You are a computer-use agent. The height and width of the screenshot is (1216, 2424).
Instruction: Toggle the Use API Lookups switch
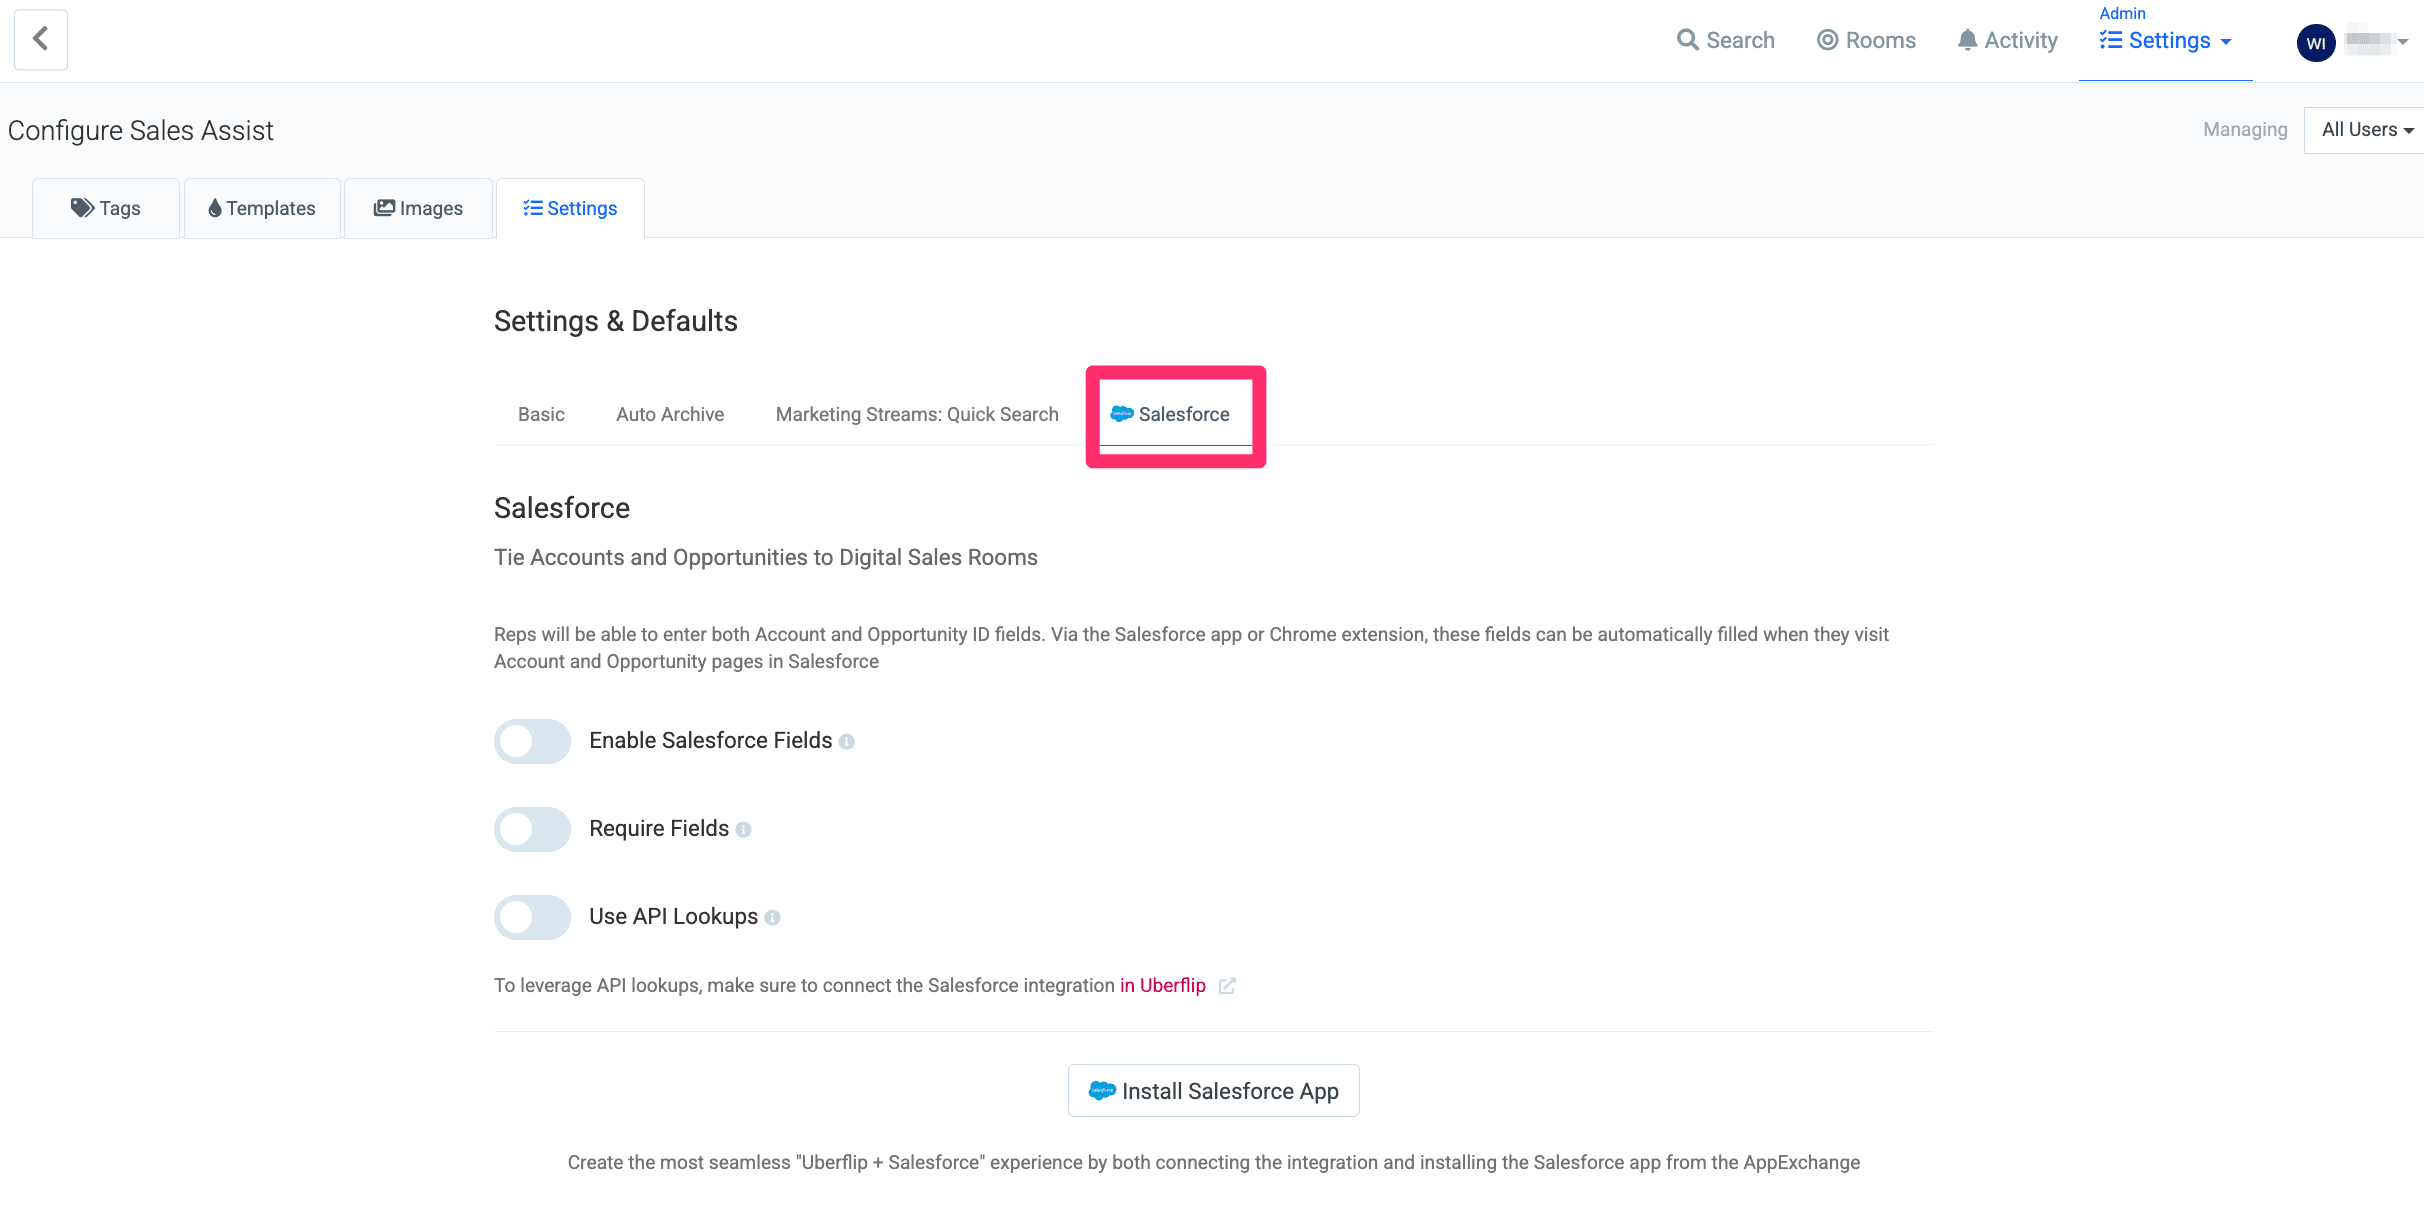coord(532,917)
